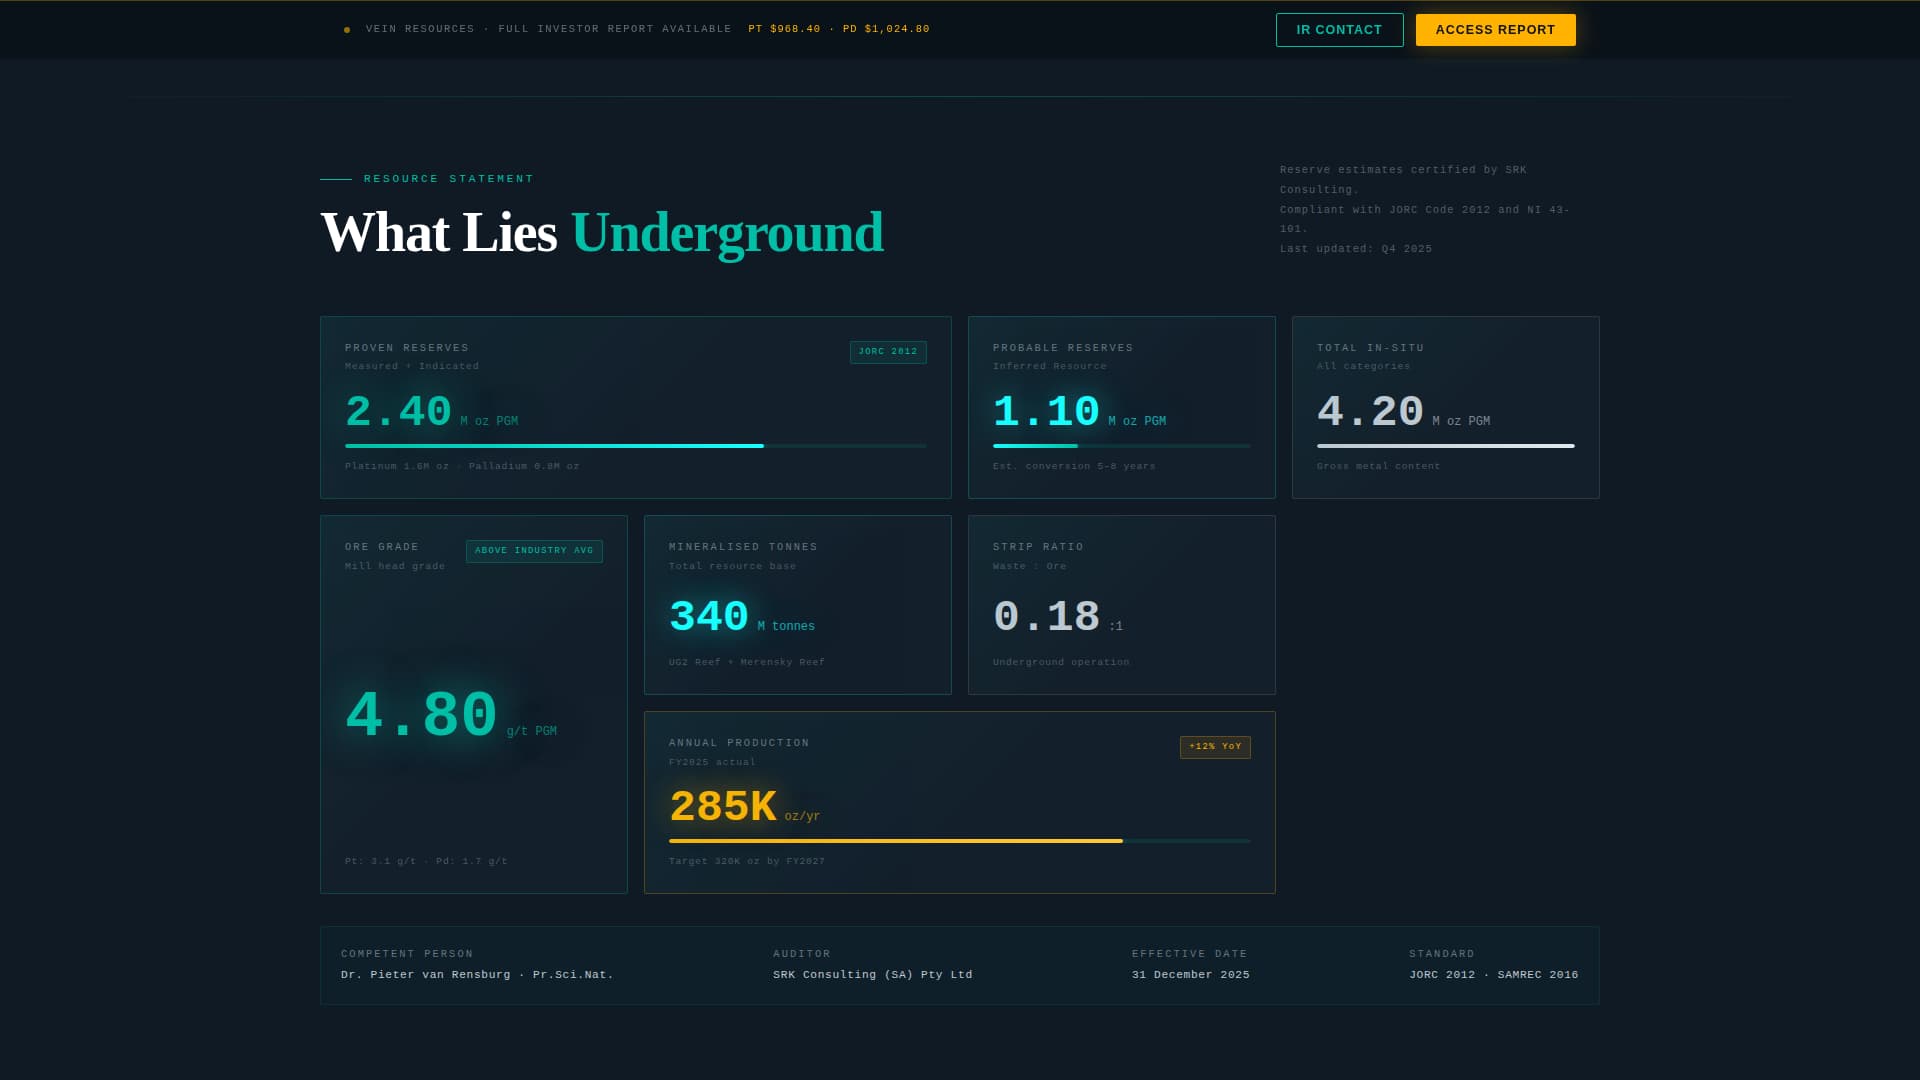Click the Annual Production card title

coord(739,743)
